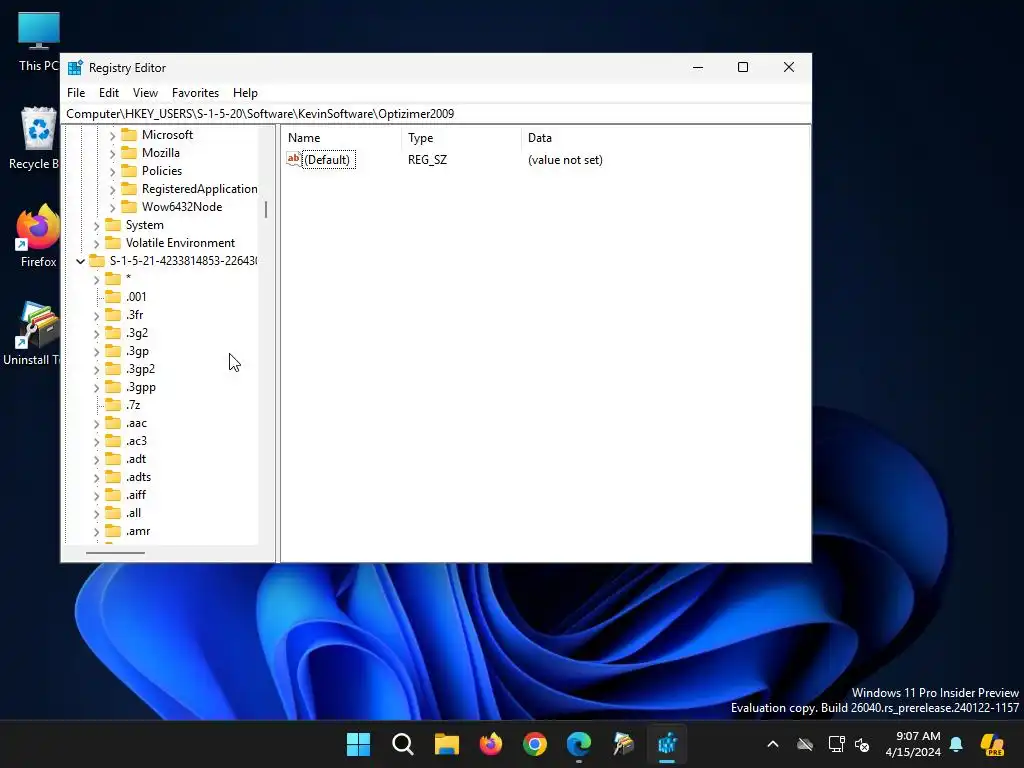Expand the .amr key
Viewport: 1024px width, 768px height.
[97, 532]
